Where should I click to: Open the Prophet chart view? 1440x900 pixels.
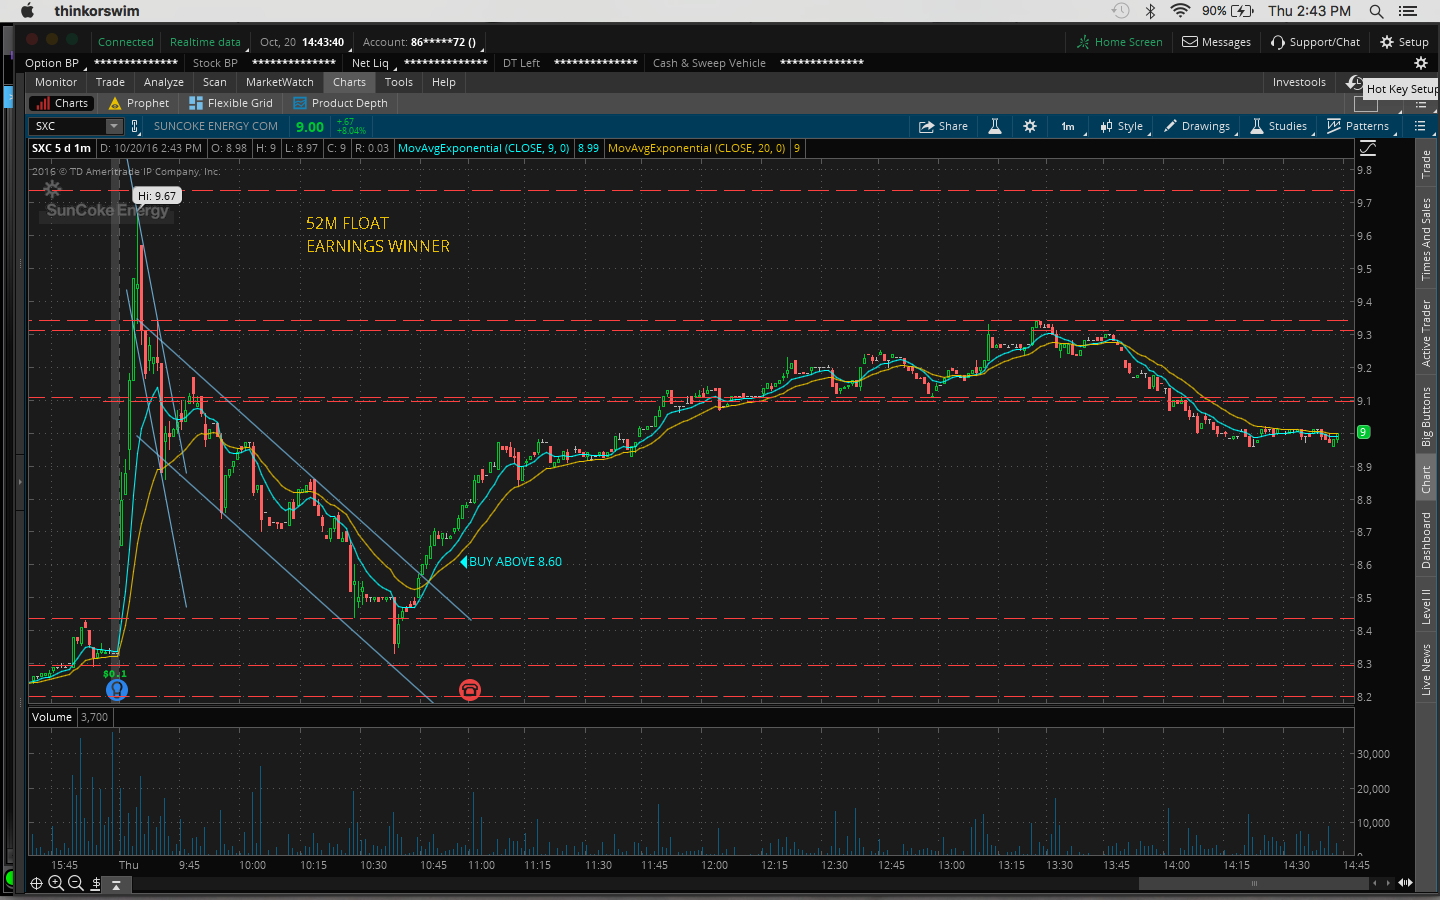coord(139,103)
